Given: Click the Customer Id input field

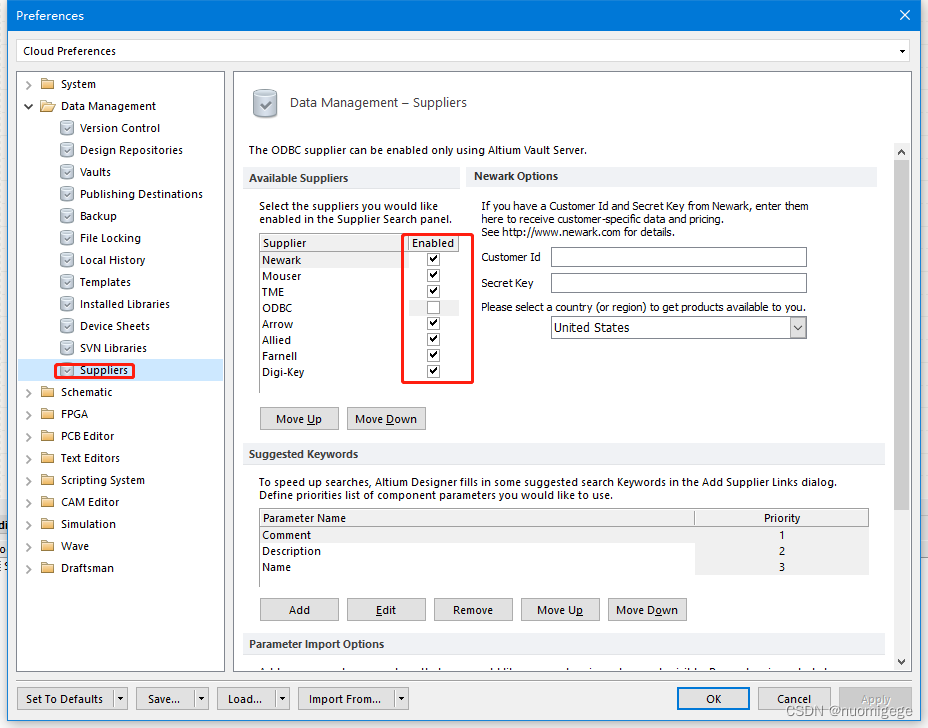Looking at the screenshot, I should 678,258.
